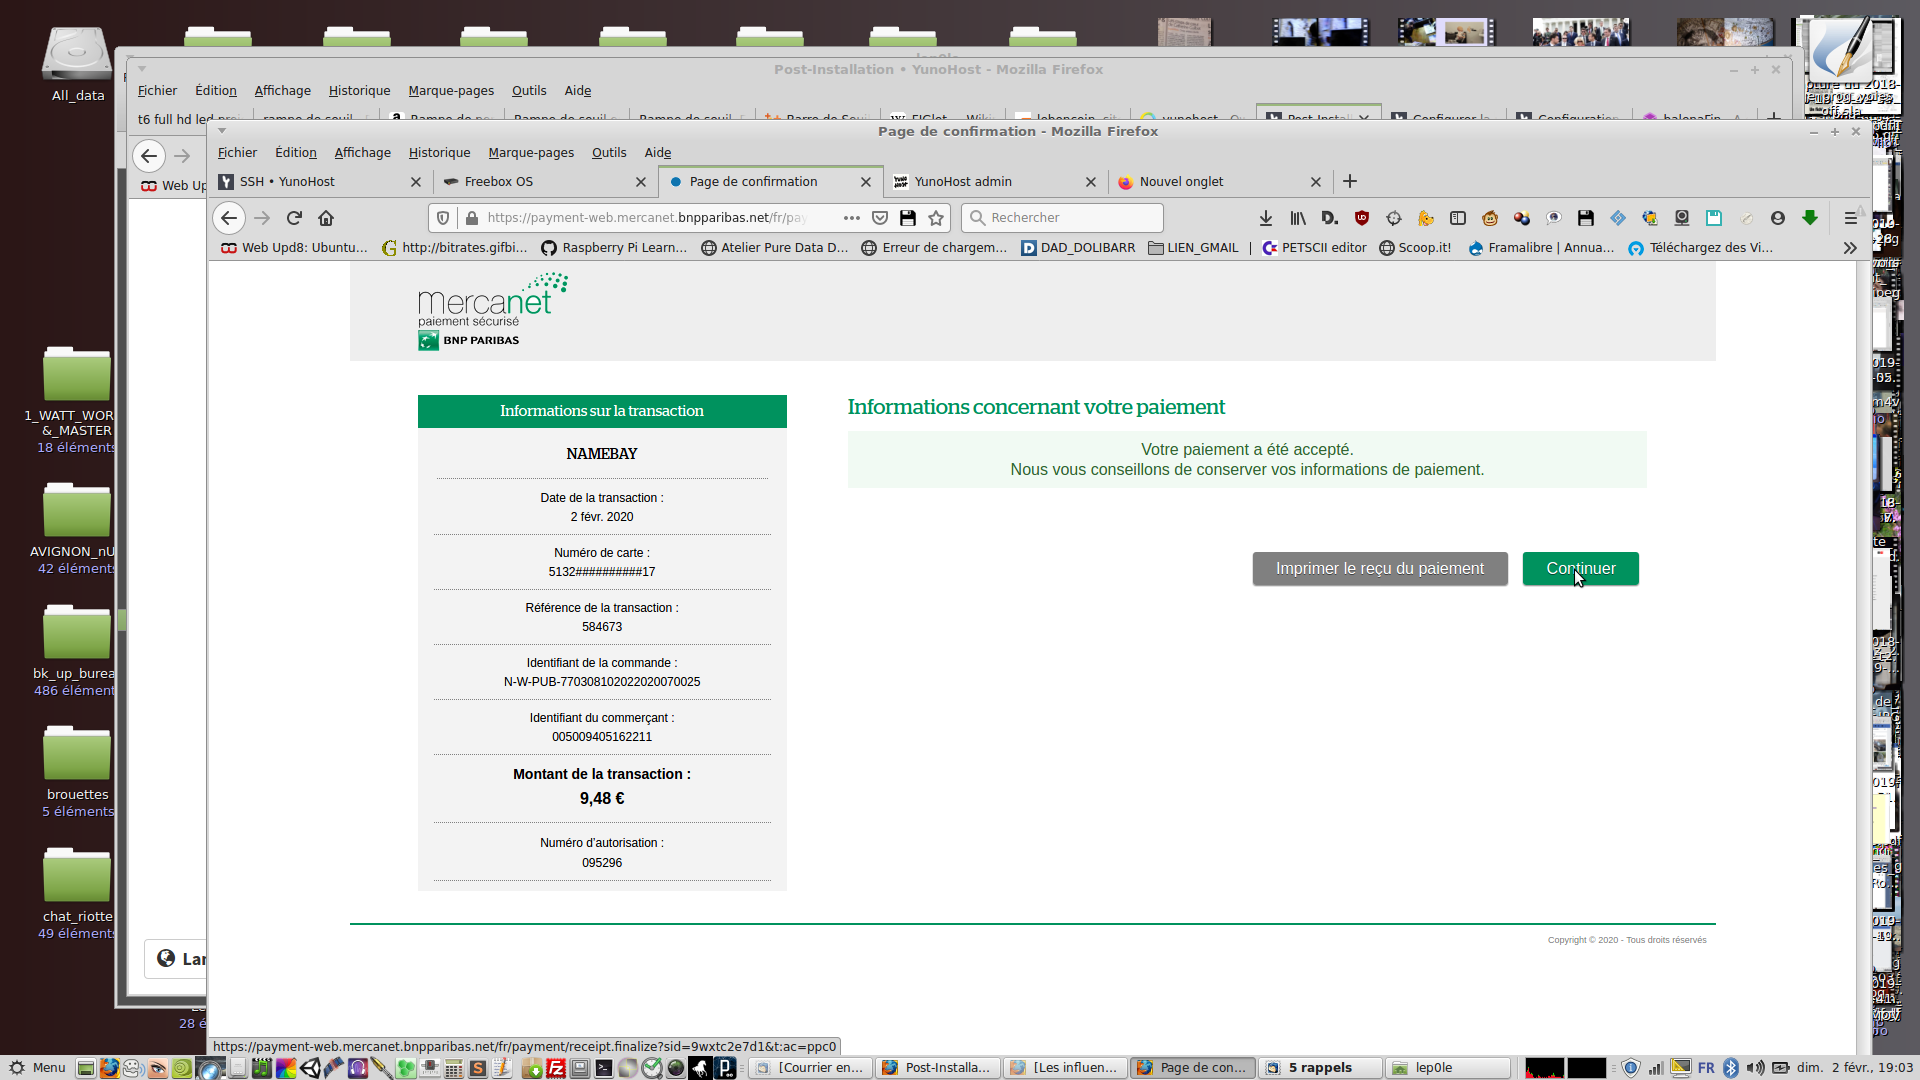This screenshot has height=1080, width=1920.
Task: Go to Firefox home page
Action: coord(326,218)
